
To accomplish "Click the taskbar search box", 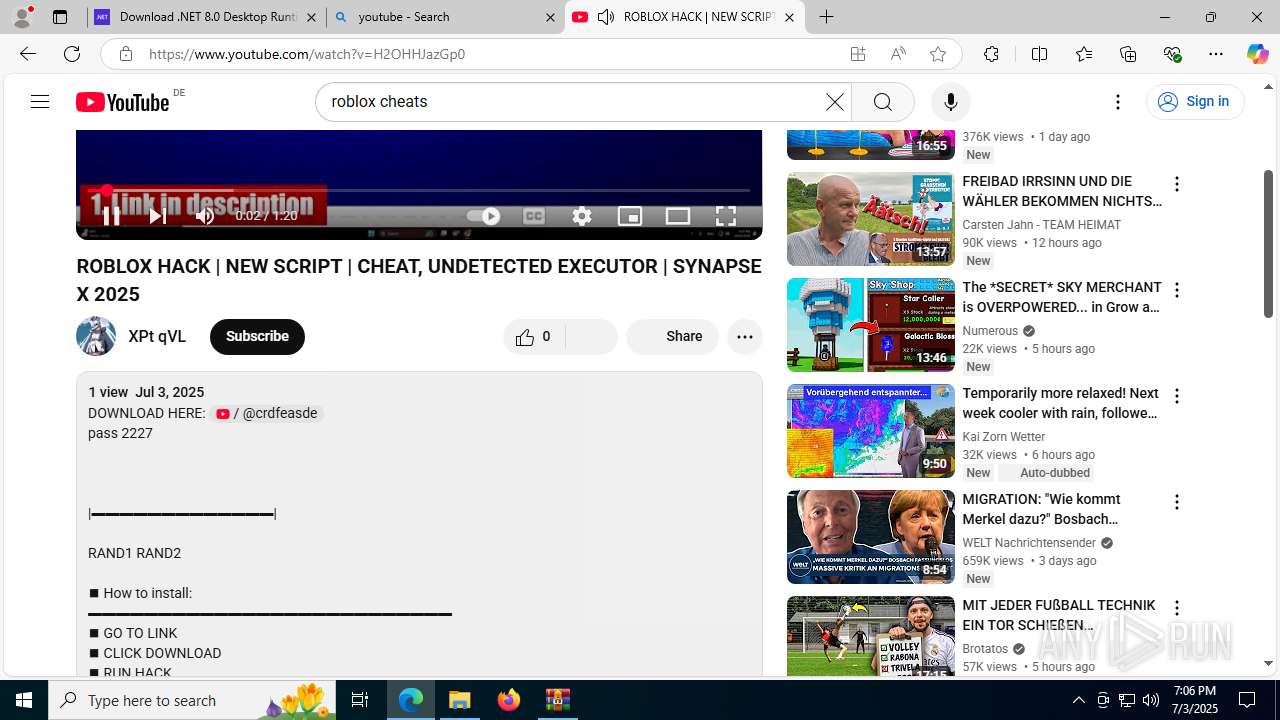I will click(x=193, y=700).
